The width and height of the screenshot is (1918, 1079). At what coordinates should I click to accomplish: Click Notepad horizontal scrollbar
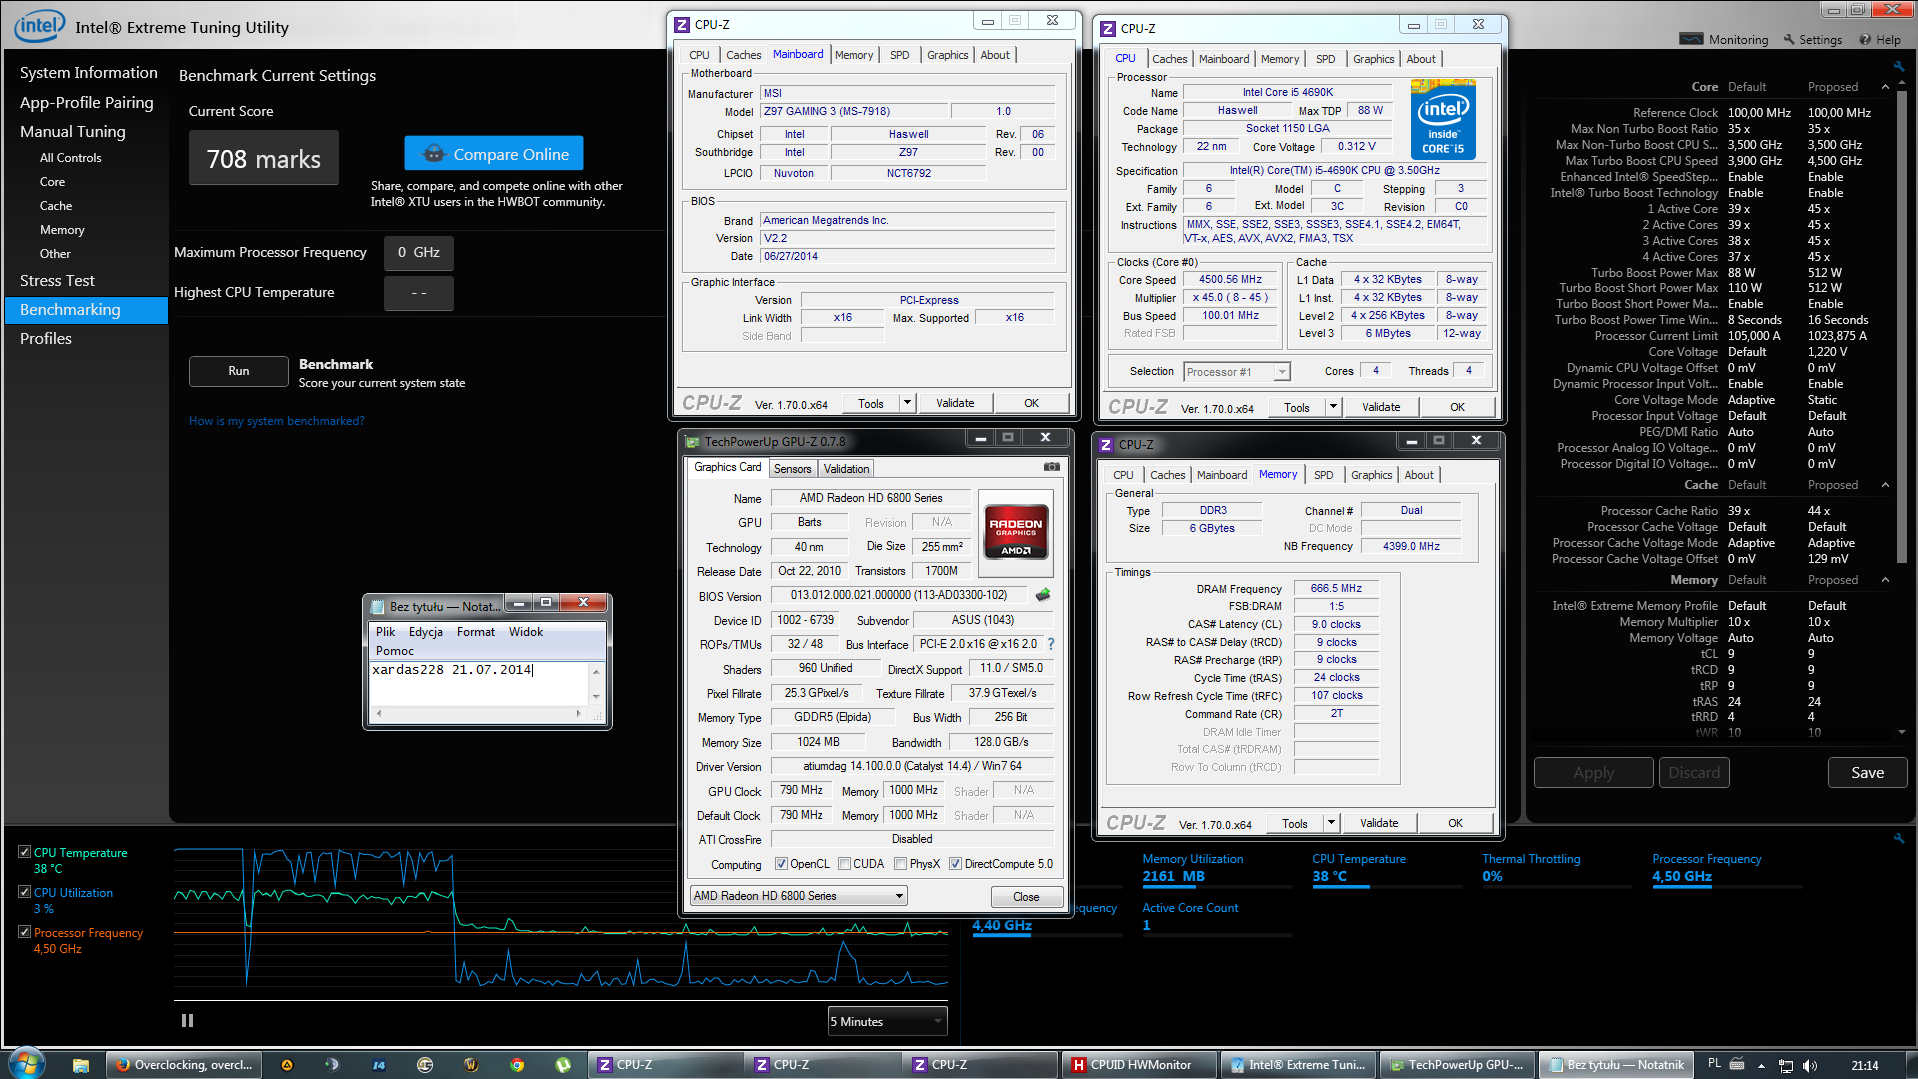pos(478,714)
